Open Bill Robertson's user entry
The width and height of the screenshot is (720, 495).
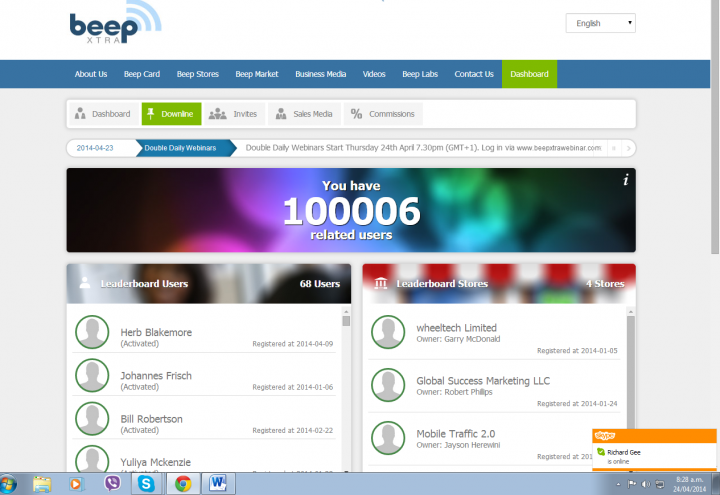point(204,418)
